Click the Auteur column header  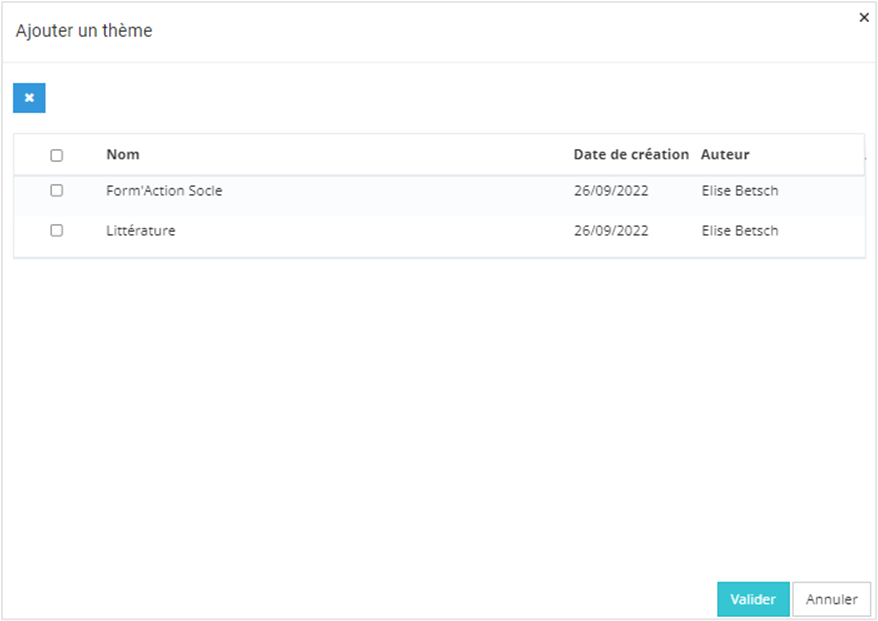coord(725,155)
